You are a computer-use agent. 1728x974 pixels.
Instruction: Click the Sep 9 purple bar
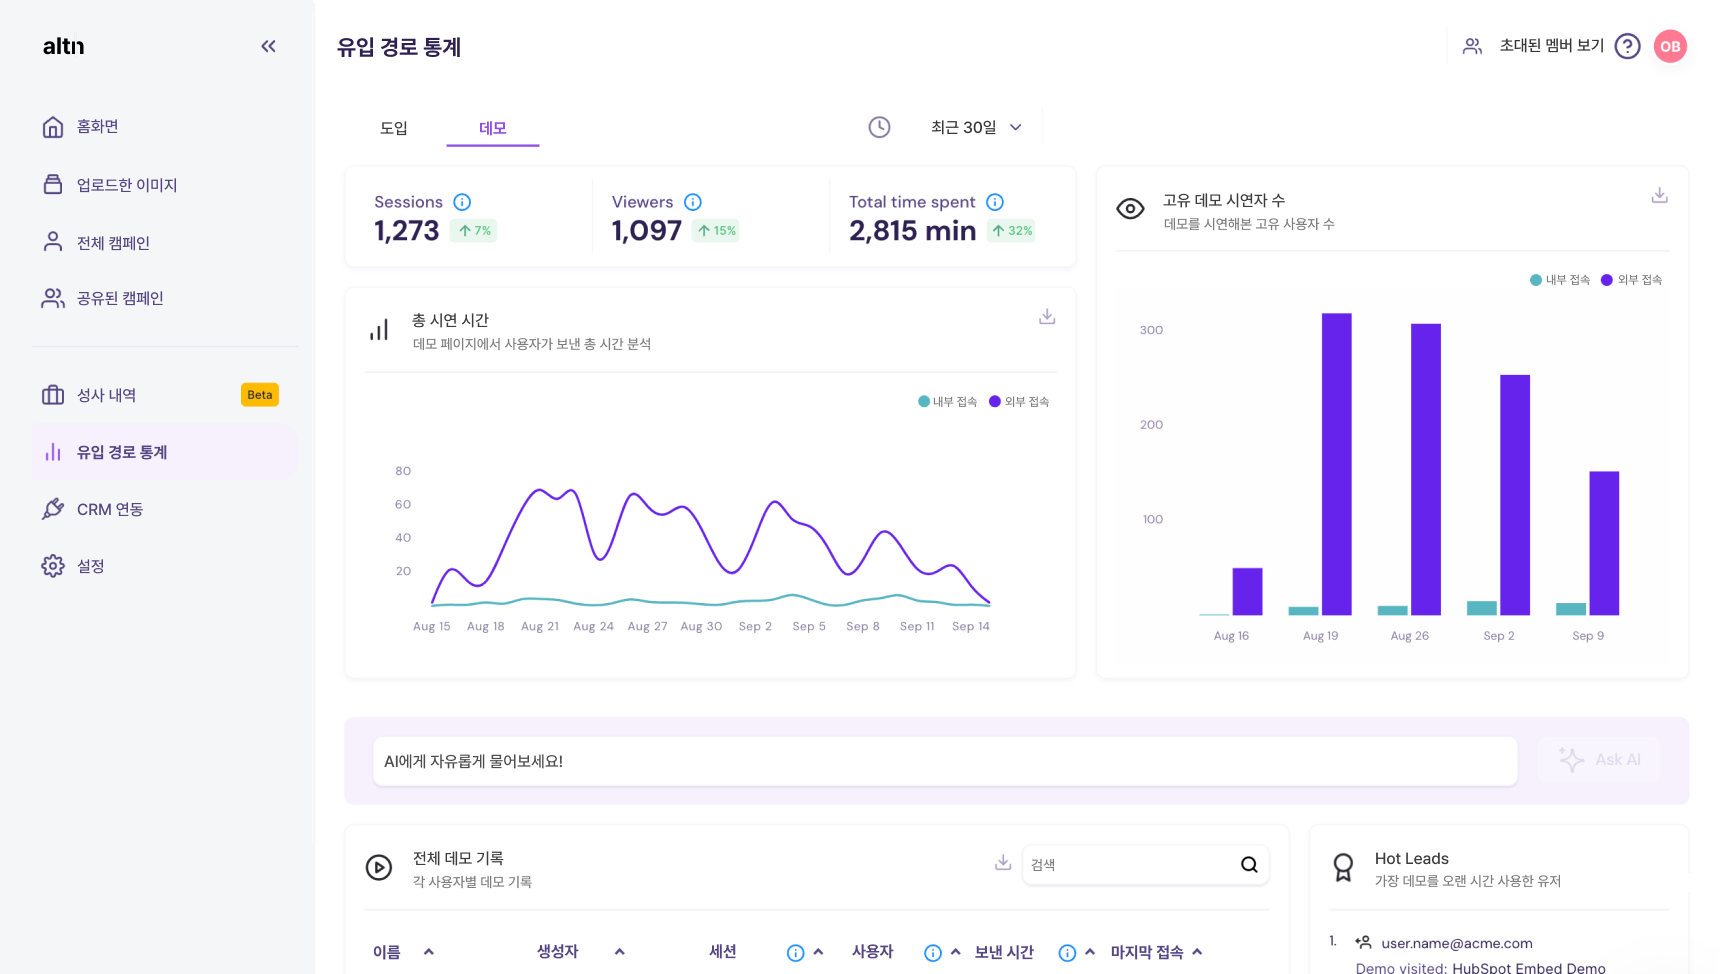click(x=1604, y=543)
